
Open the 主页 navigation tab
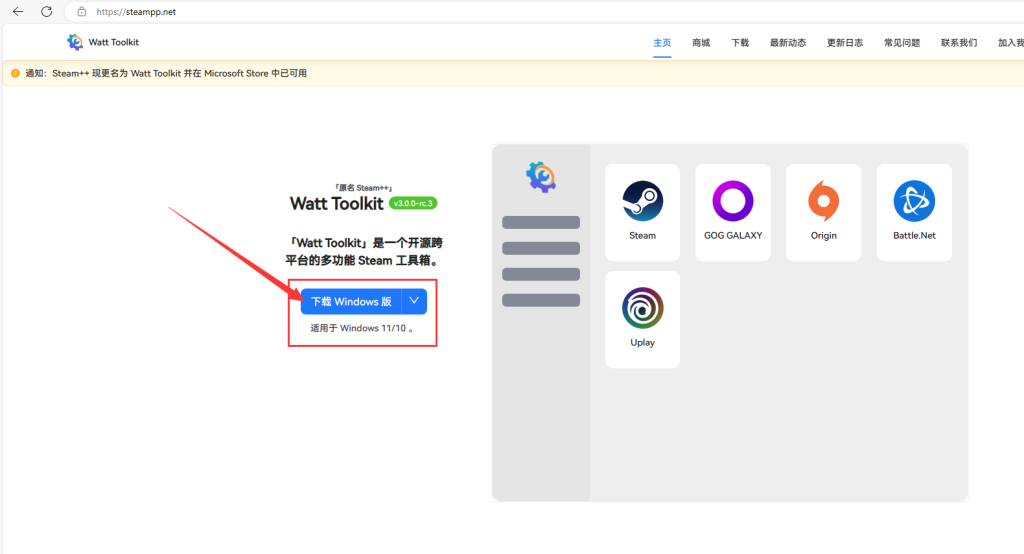pos(662,43)
